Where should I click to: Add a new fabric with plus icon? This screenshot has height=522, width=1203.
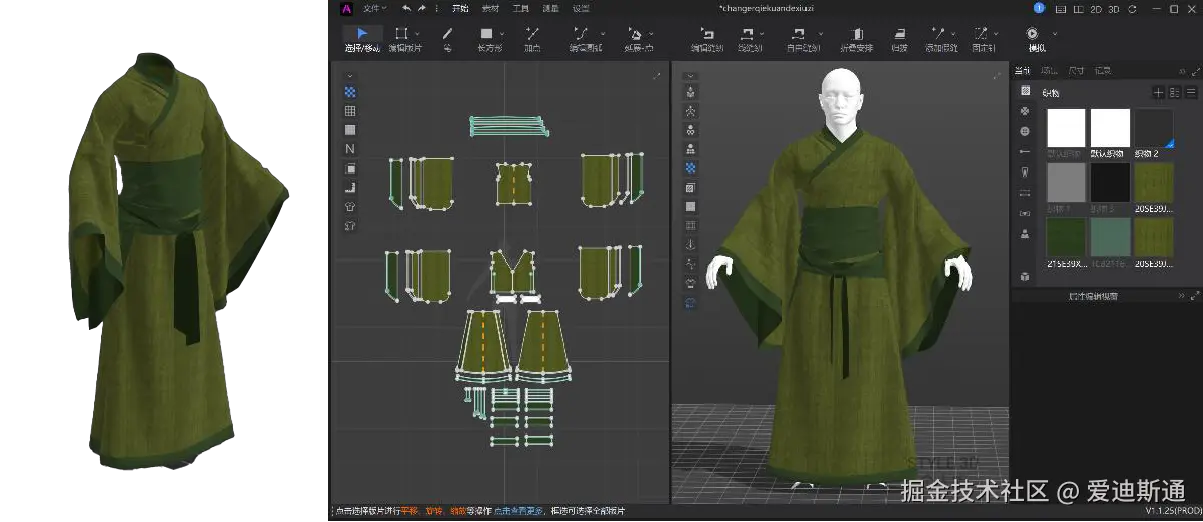(x=1158, y=92)
